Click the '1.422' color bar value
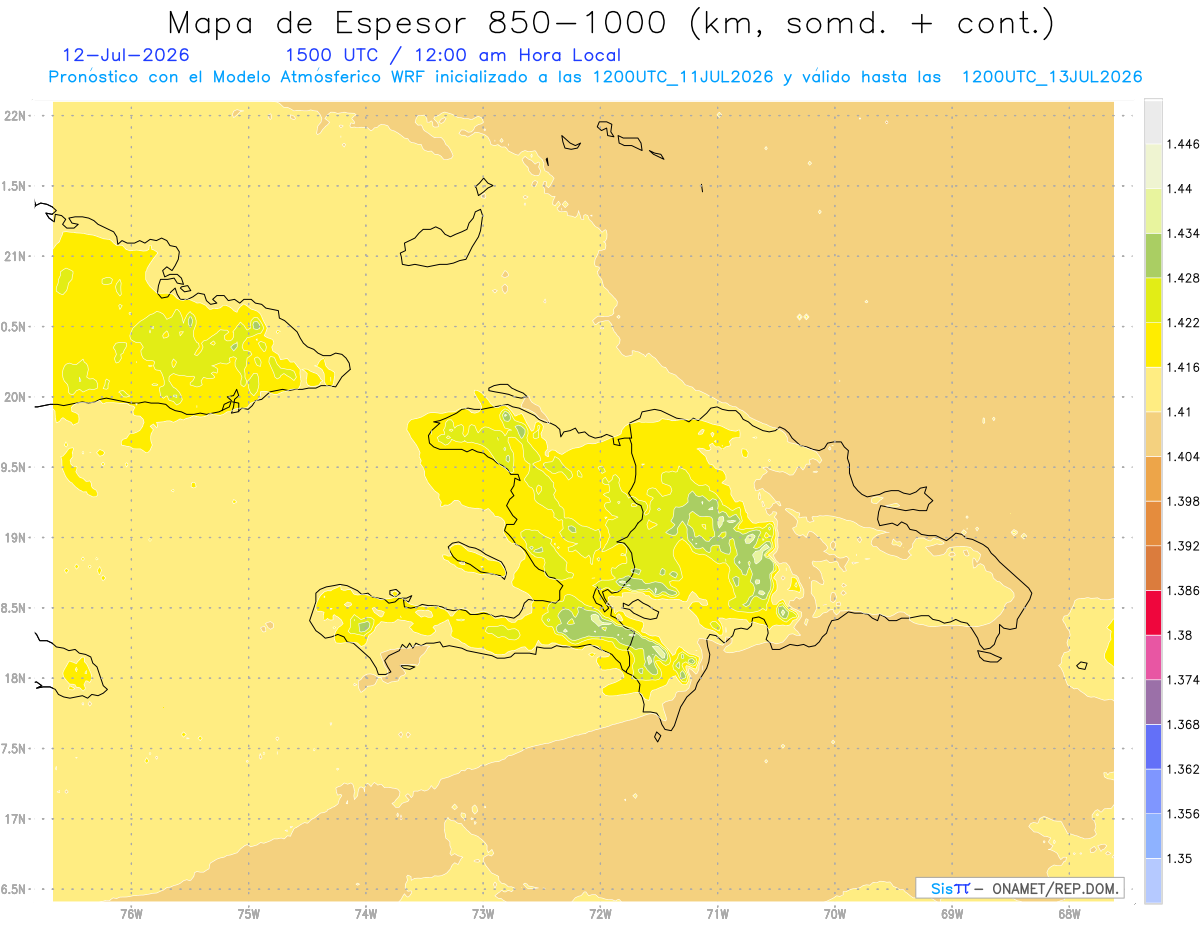This screenshot has width=1200, height=927. 1183,323
